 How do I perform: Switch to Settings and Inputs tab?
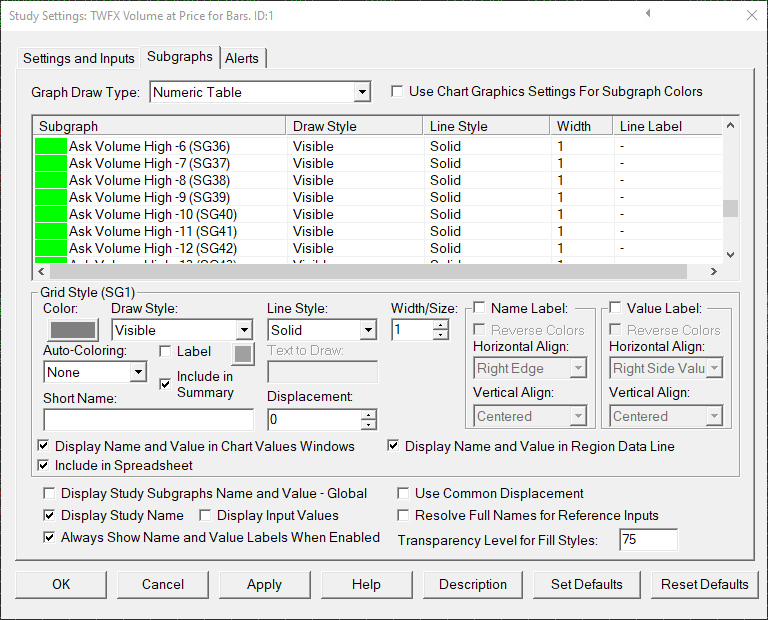pyautogui.click(x=78, y=58)
